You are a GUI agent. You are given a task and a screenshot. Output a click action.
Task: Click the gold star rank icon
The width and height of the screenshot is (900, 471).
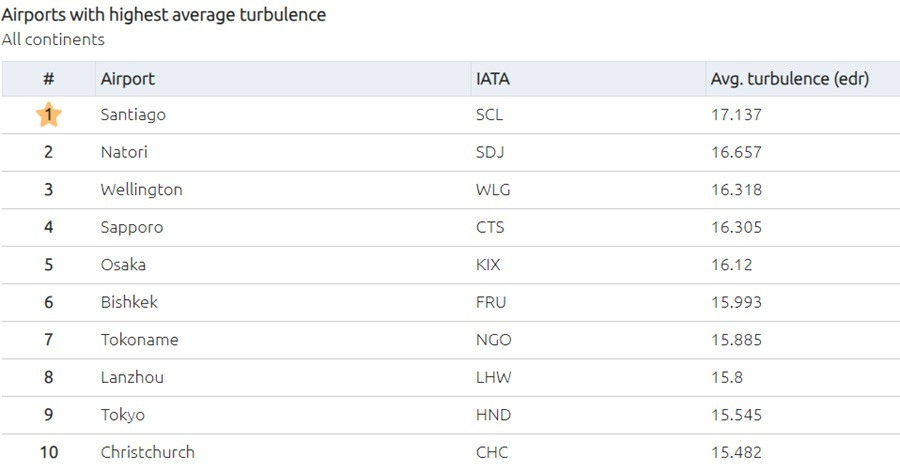[49, 114]
